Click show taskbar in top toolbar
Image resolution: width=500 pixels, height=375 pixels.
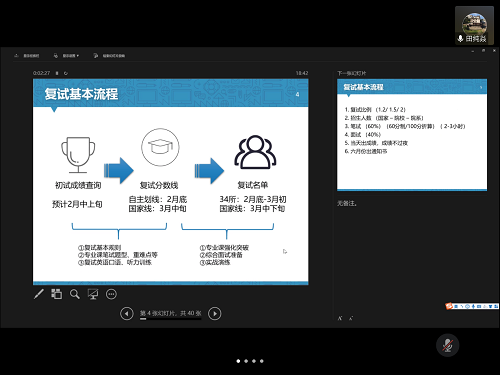click(27, 56)
